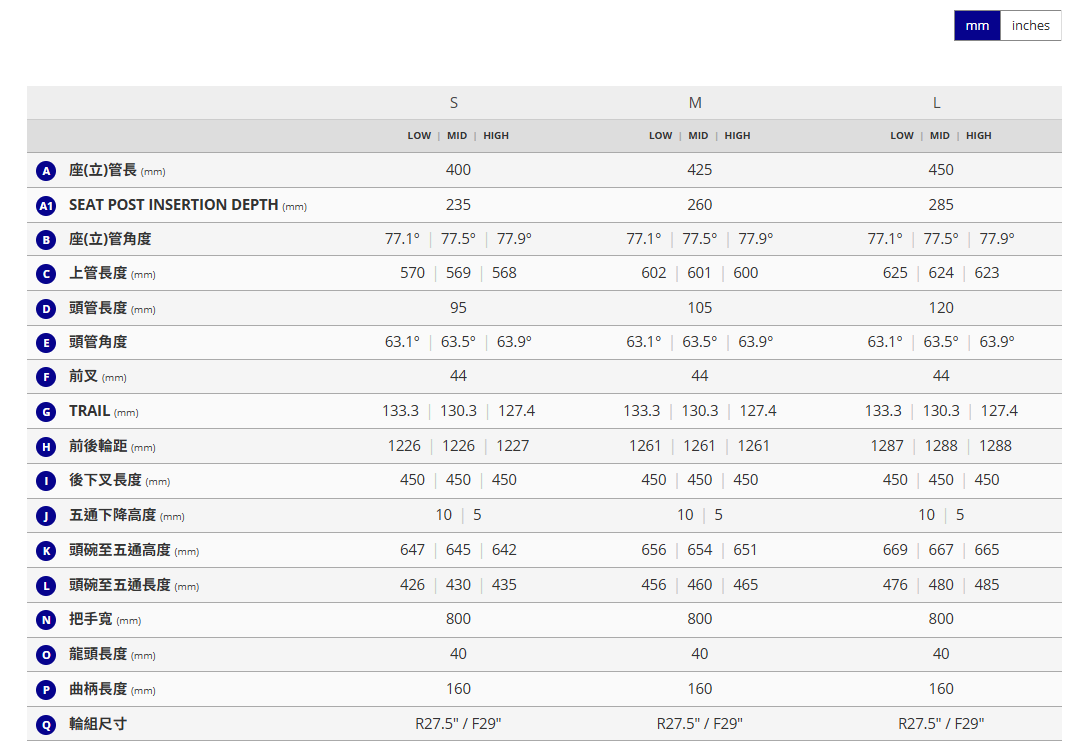The image size is (1083, 752).
Task: Click the 1261 wheelbase value for M LOW
Action: [x=645, y=446]
